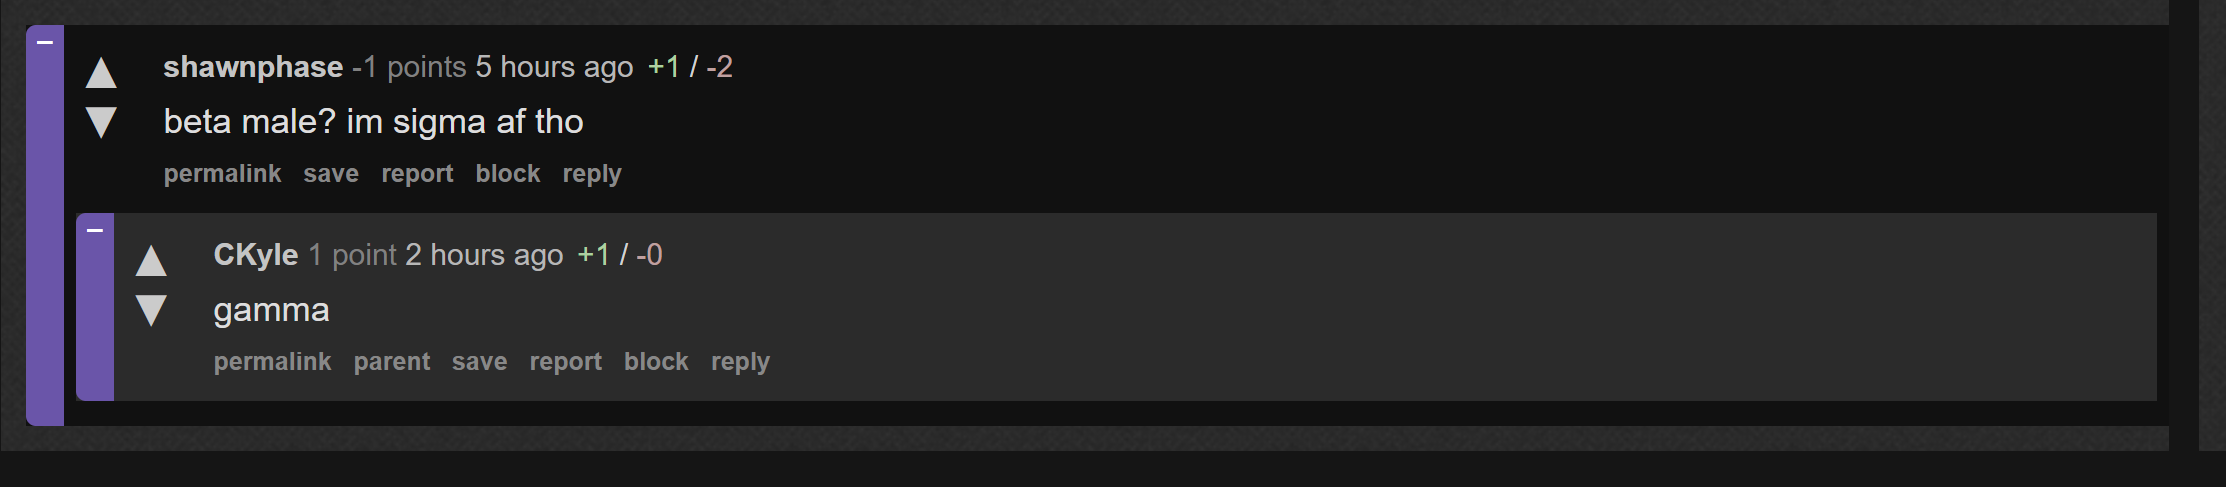Report CKyle's gamma reply

click(x=565, y=362)
